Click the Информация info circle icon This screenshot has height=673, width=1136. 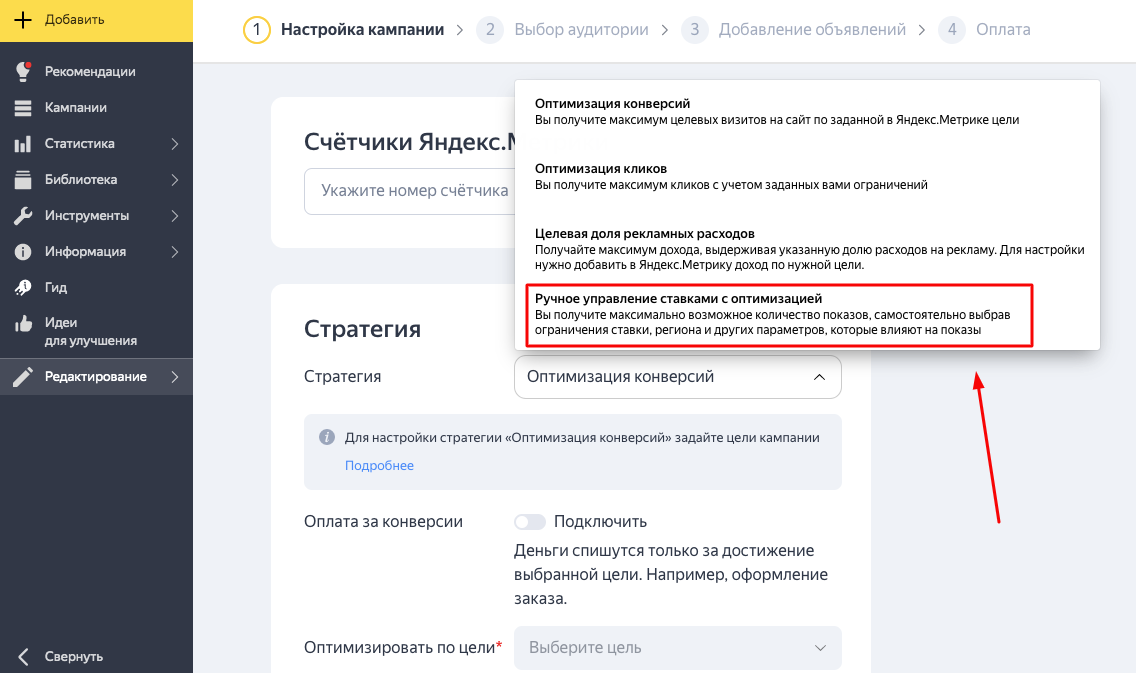[23, 251]
